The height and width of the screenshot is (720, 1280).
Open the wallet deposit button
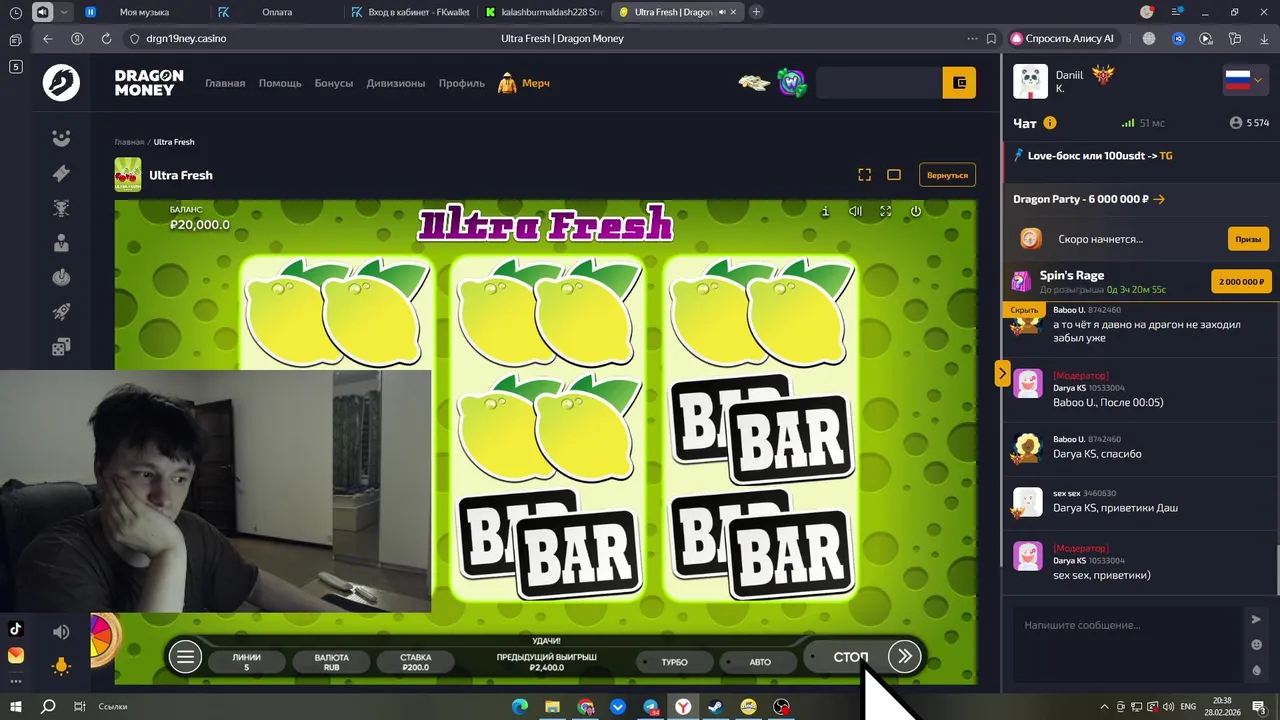point(959,83)
